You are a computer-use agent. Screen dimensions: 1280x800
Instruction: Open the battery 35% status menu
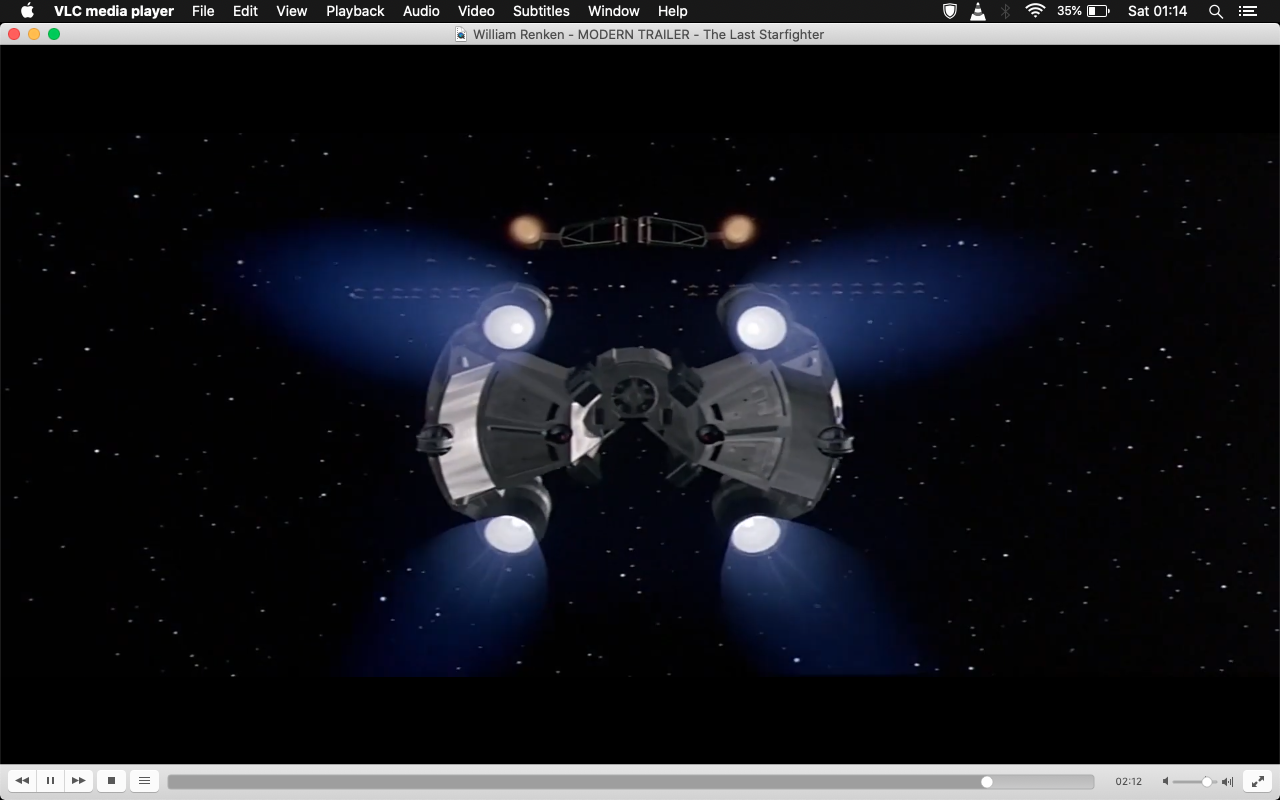click(1084, 11)
